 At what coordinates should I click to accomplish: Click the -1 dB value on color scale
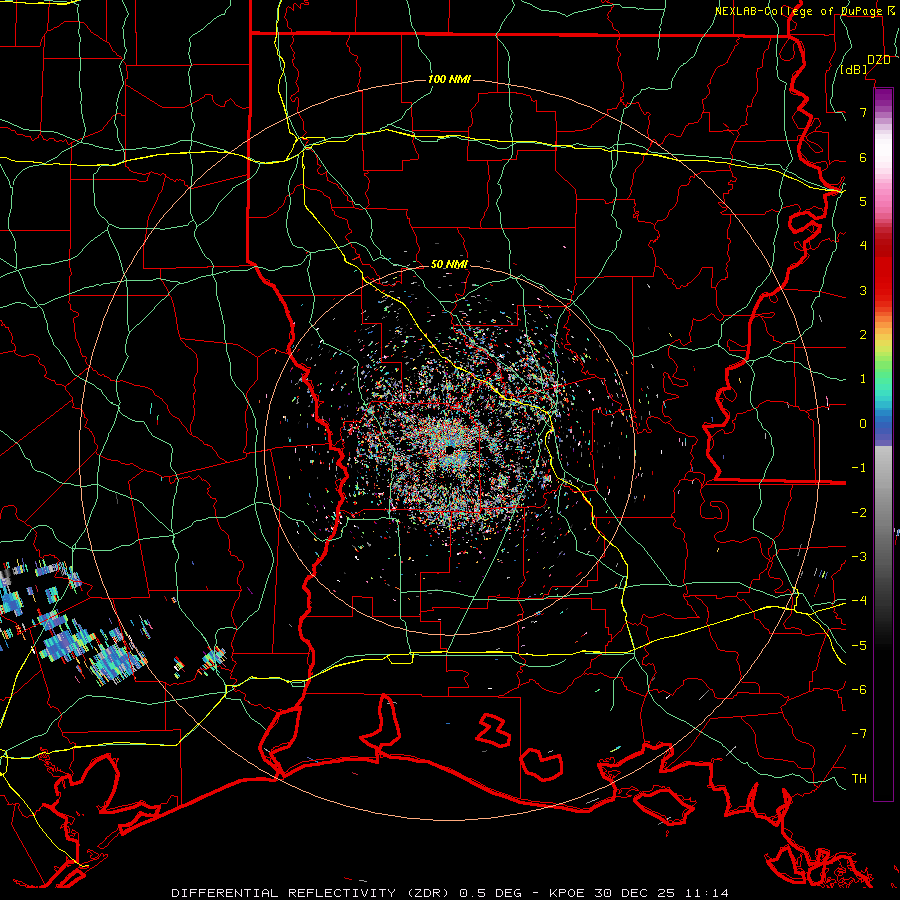pos(859,468)
